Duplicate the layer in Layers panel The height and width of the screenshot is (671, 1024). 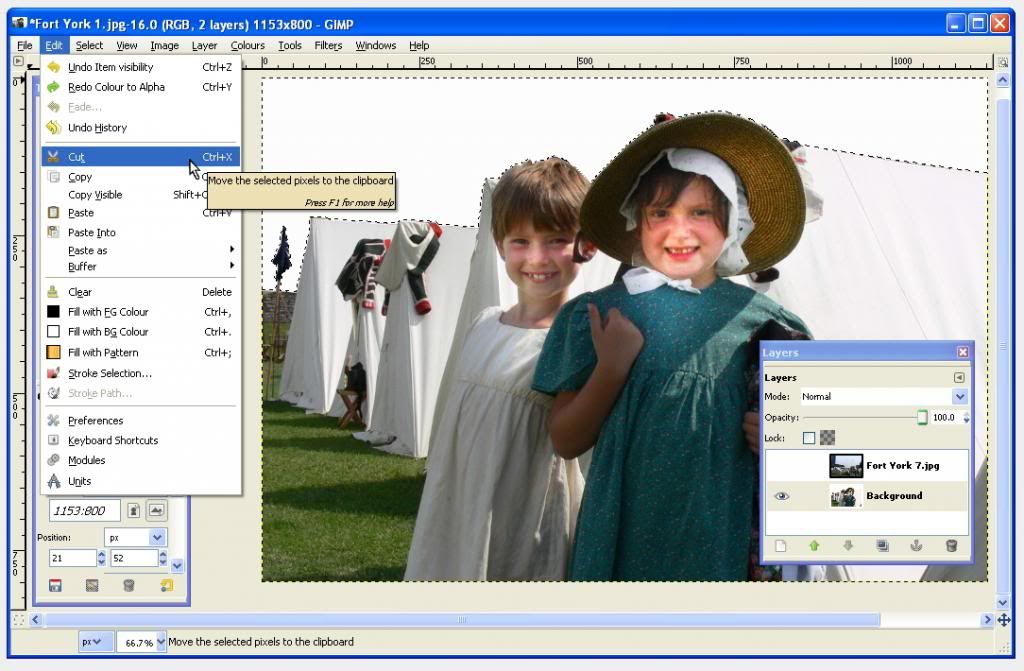coord(882,546)
